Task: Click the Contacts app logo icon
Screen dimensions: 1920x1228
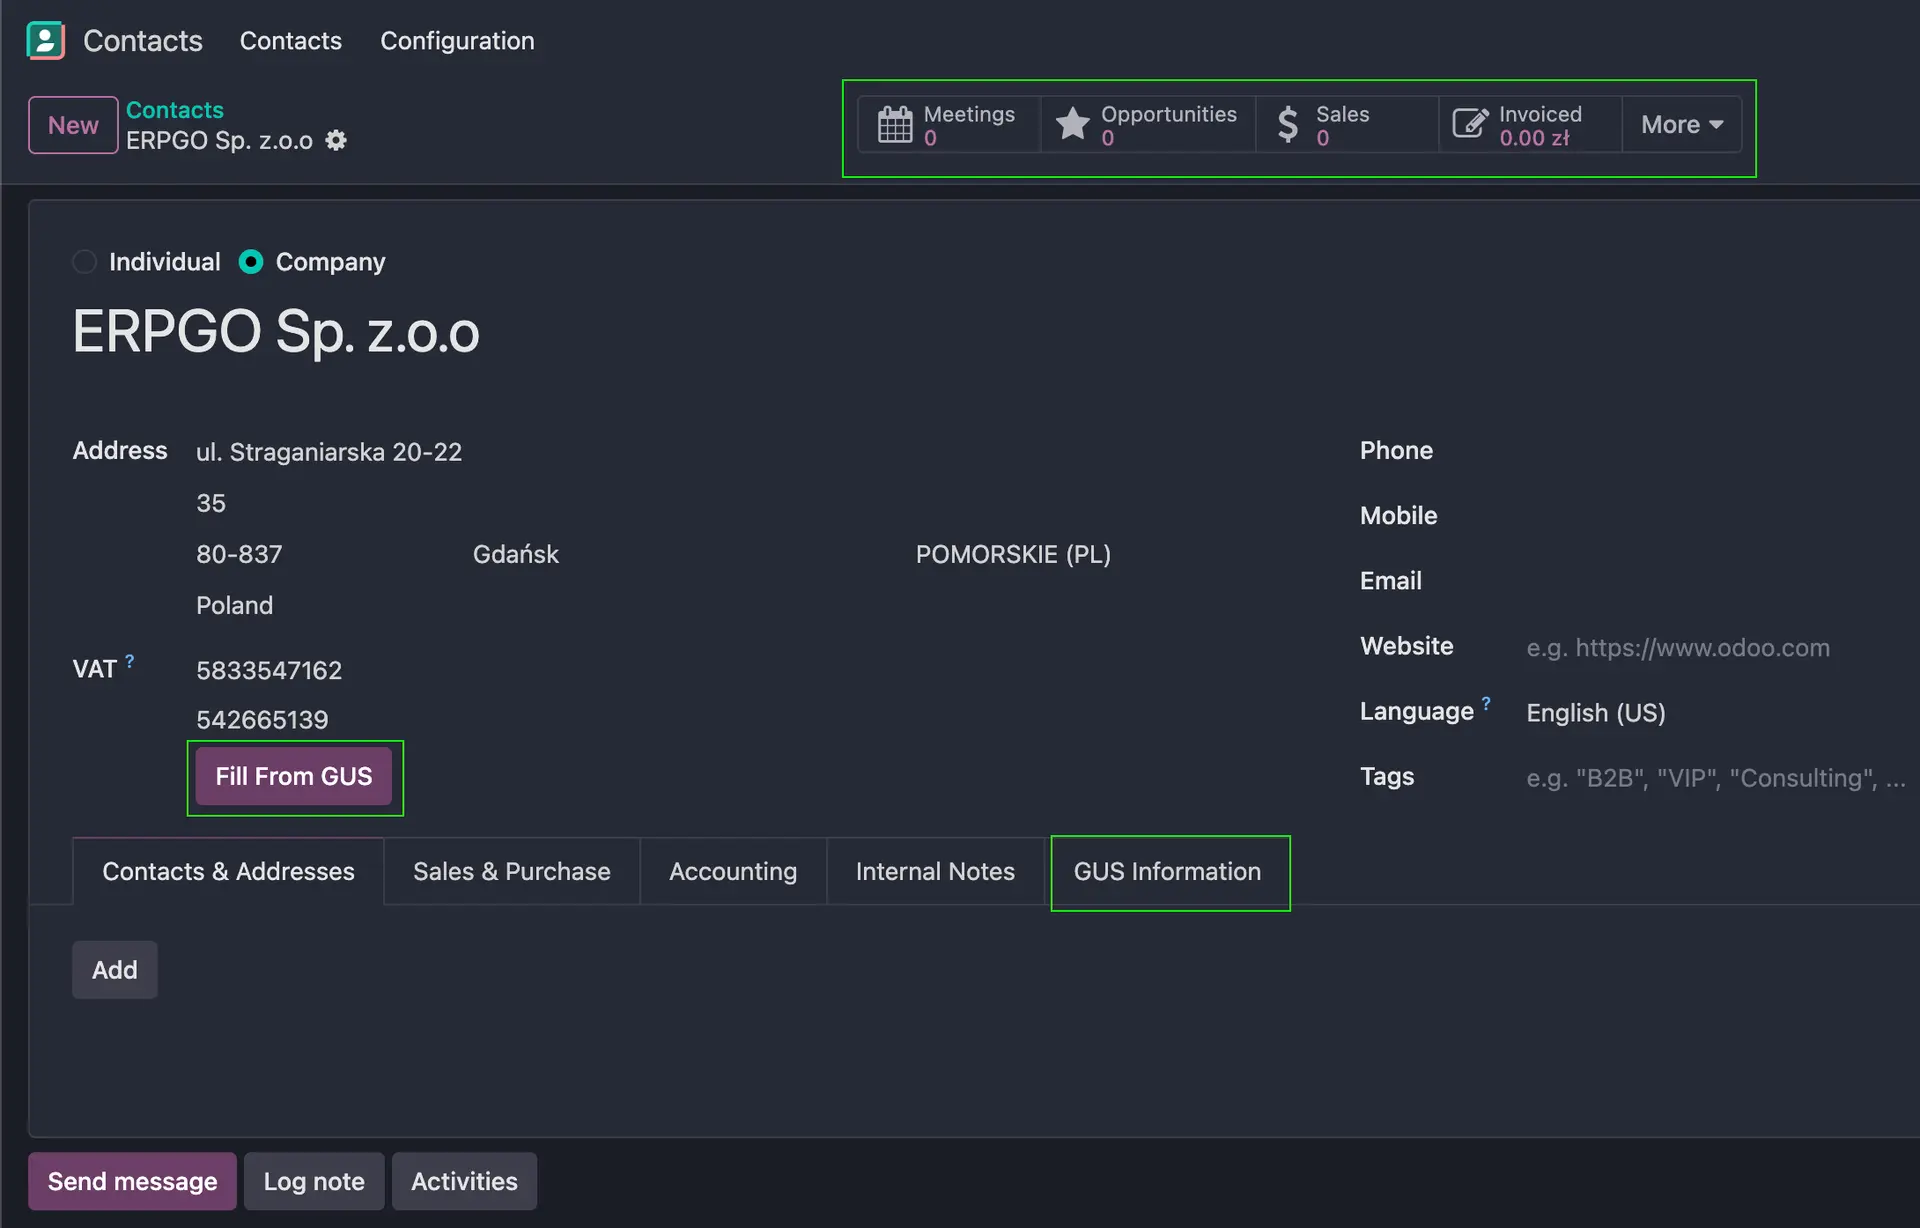Action: point(45,41)
